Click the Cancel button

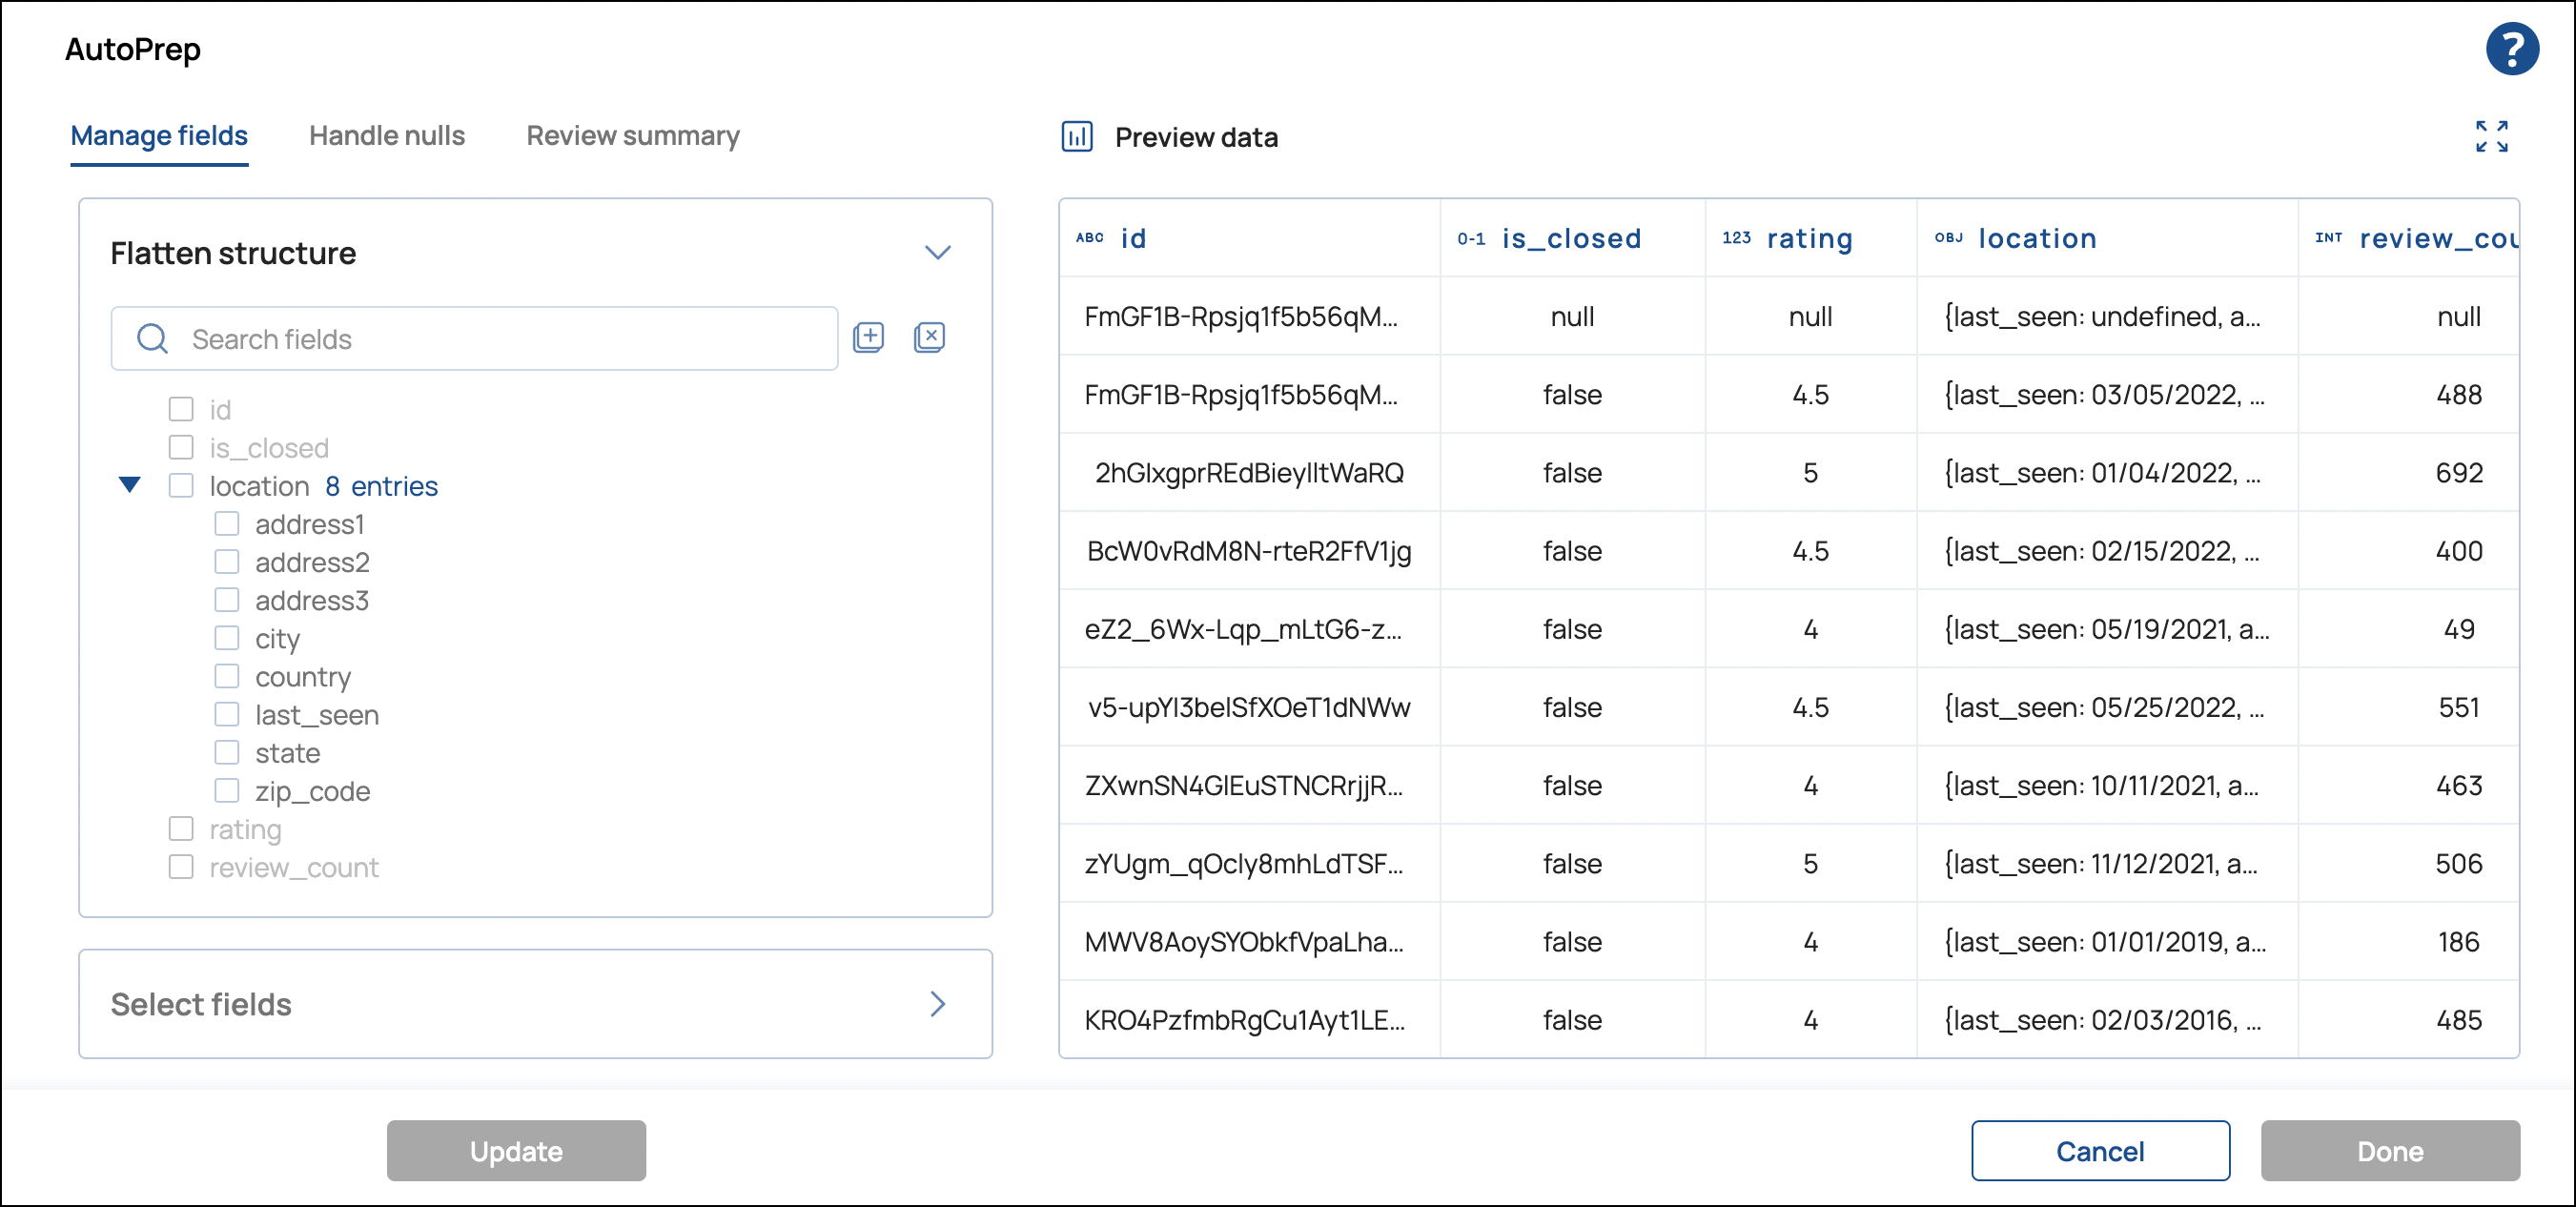[x=2100, y=1150]
